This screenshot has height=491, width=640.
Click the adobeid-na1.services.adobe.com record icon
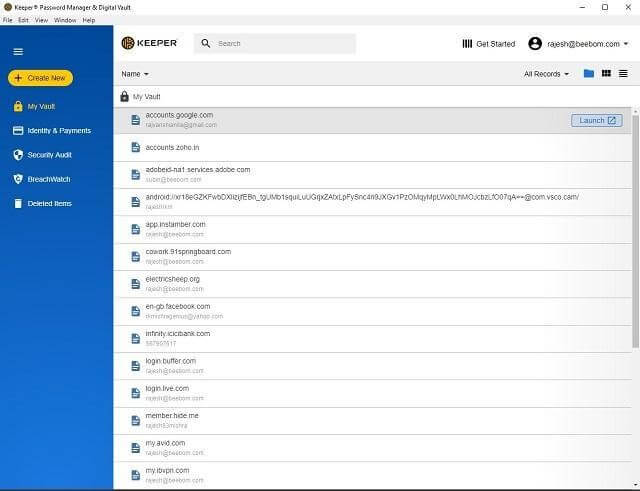[x=136, y=175]
